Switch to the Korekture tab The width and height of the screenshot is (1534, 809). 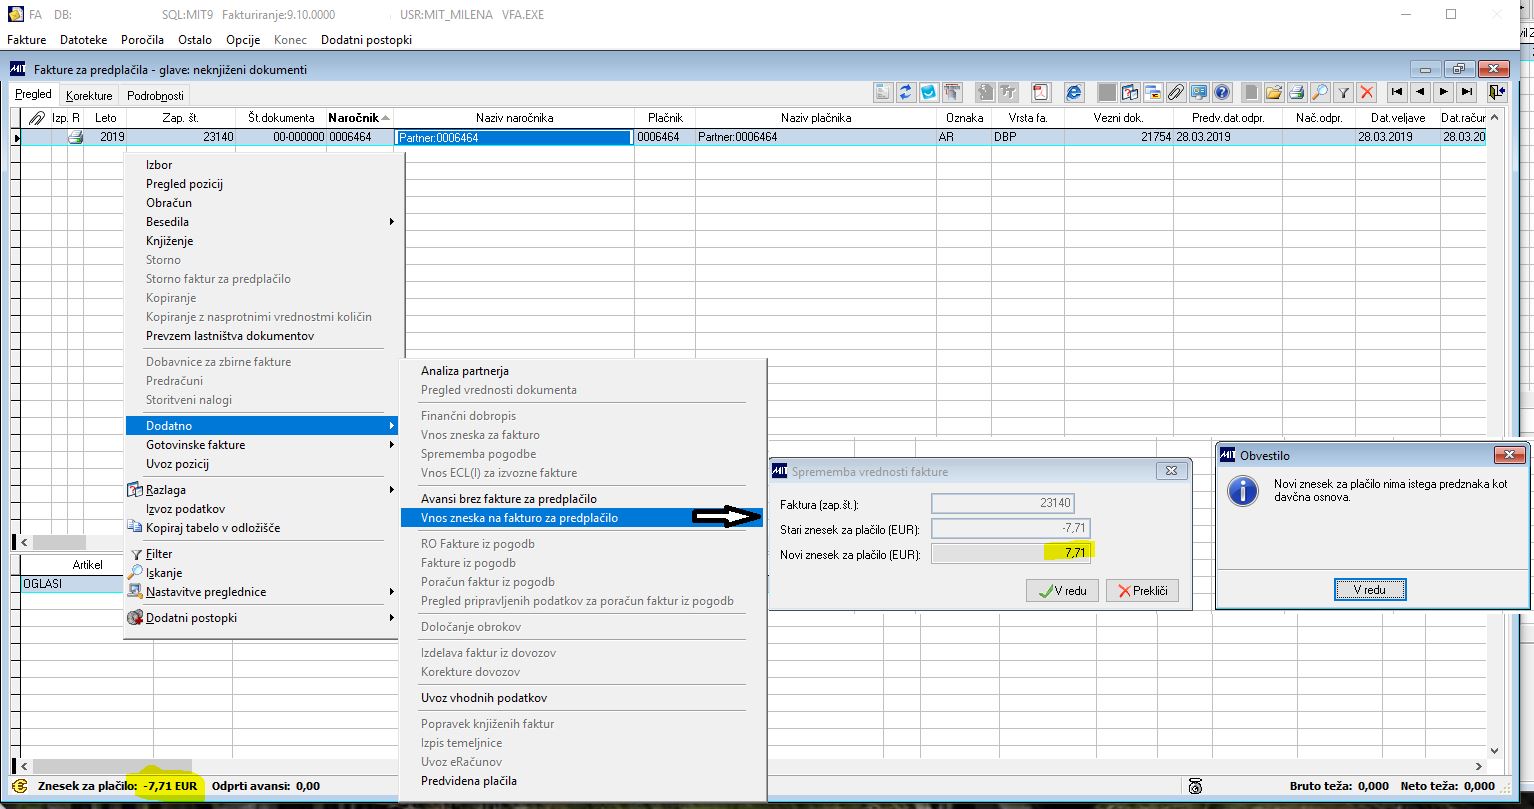[88, 96]
